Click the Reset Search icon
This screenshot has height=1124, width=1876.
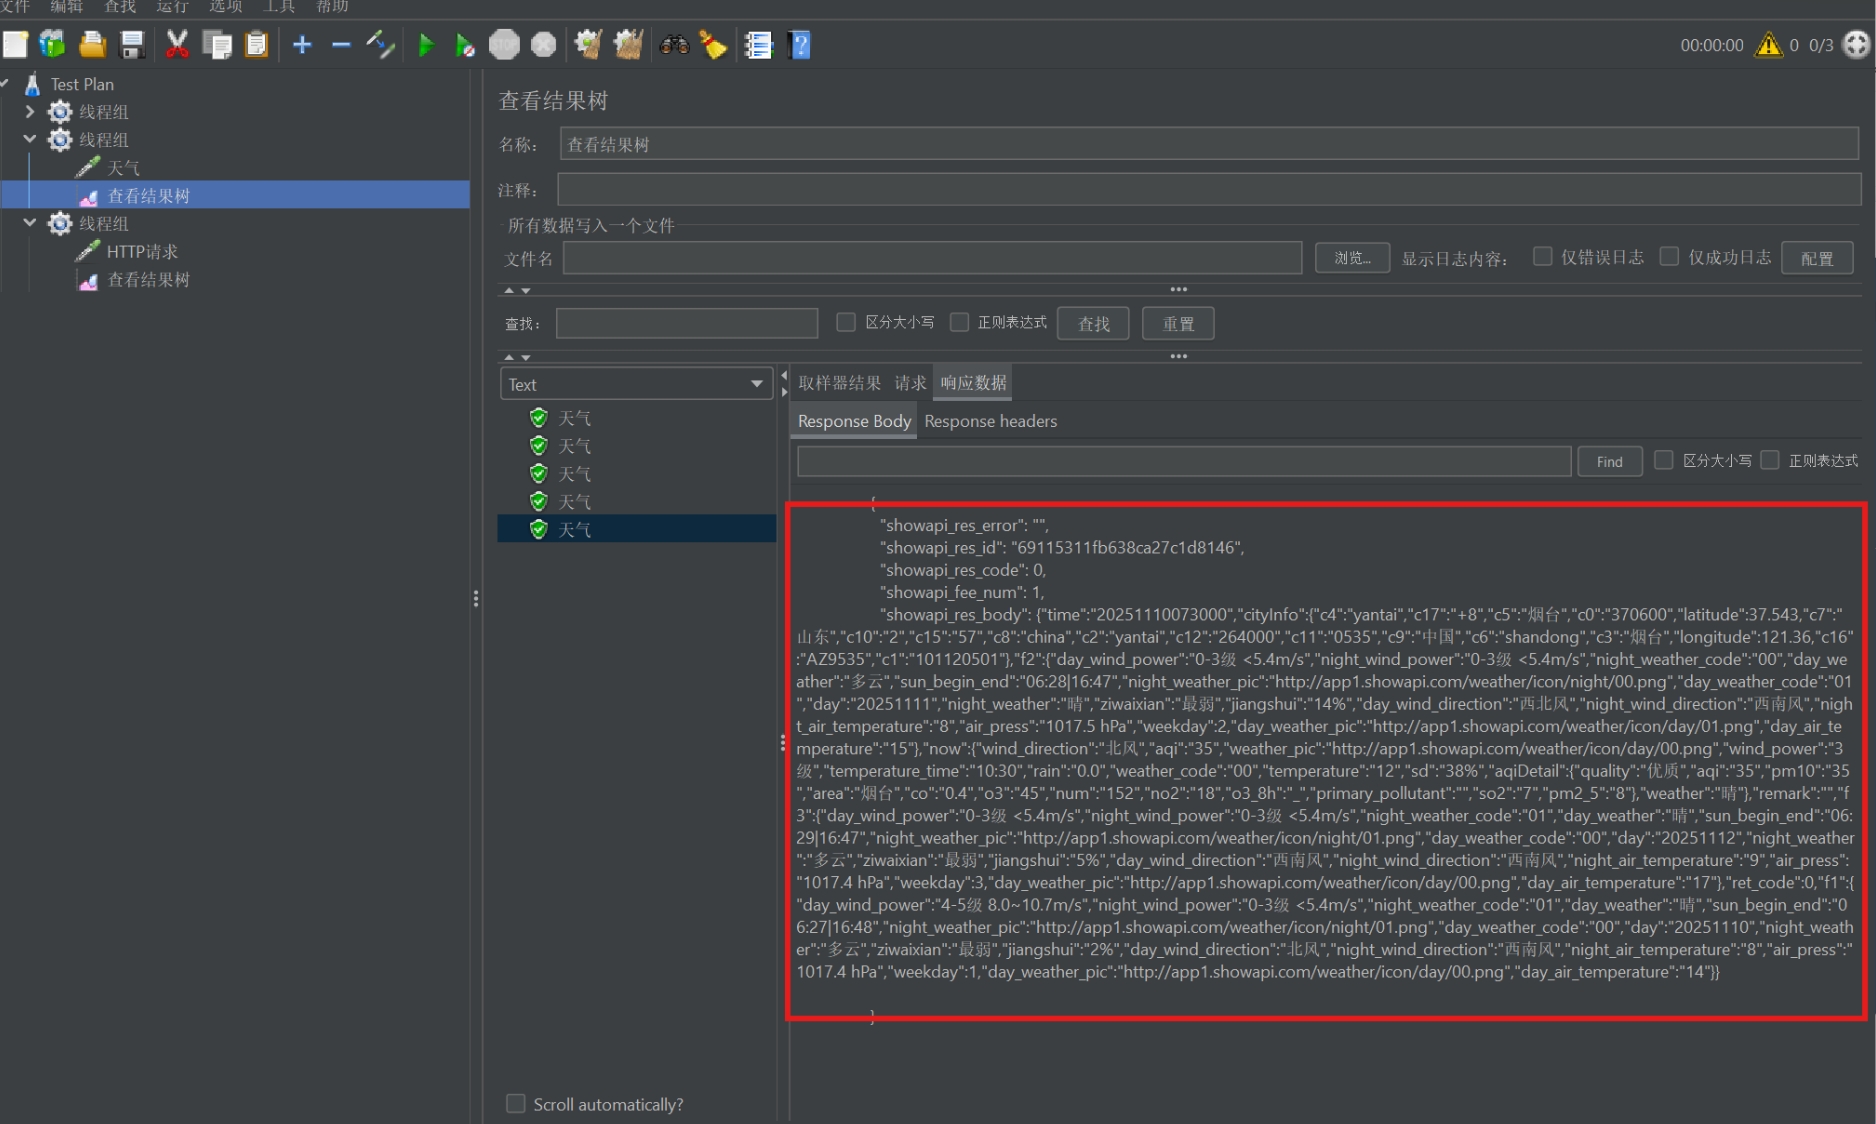(x=713, y=45)
